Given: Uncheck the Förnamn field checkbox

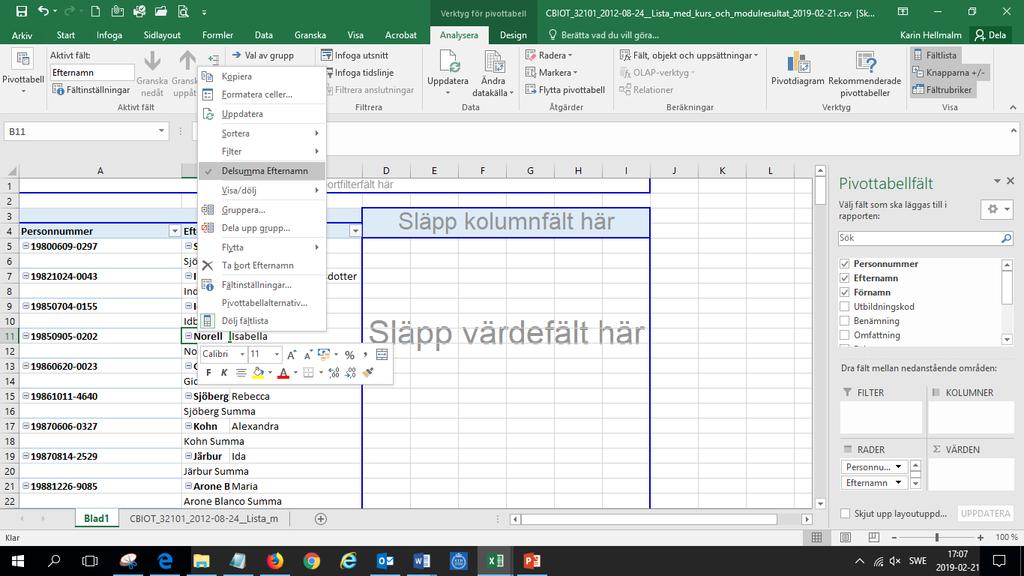Looking at the screenshot, I should (x=844, y=293).
